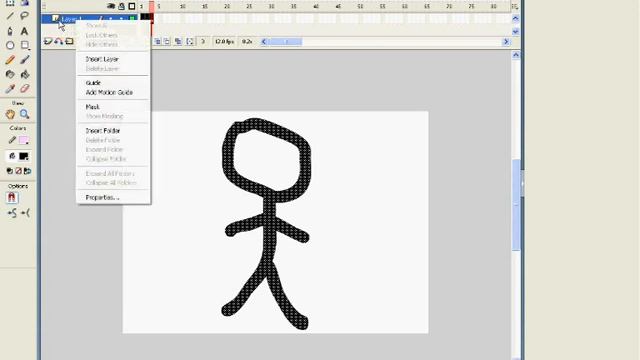Click layer list scroll up arrow
The height and width of the screenshot is (360, 640).
pos(515,18)
